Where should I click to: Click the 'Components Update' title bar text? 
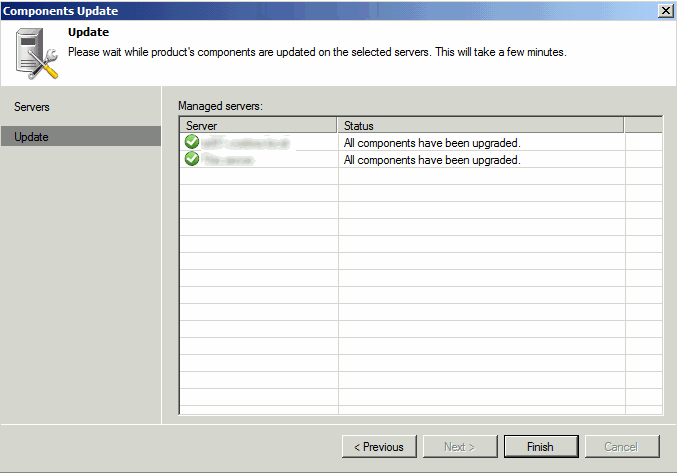click(x=60, y=11)
